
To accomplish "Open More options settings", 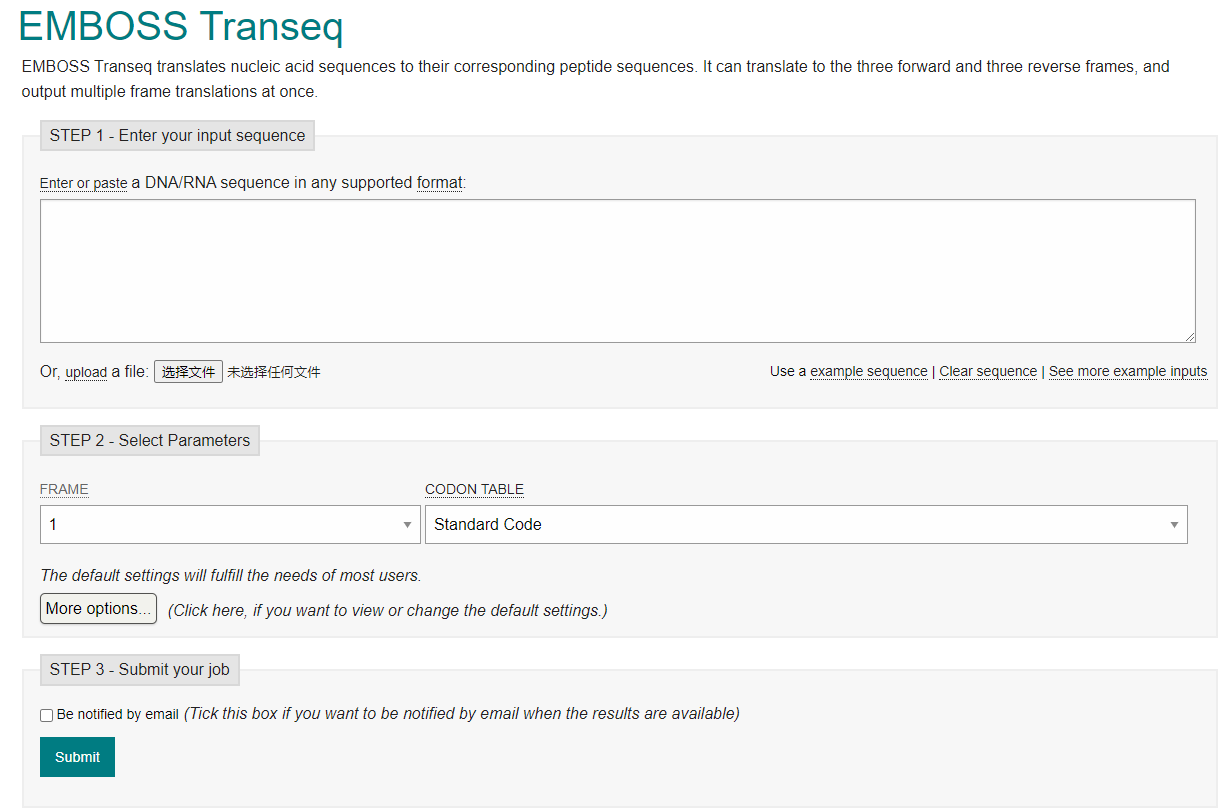I will (98, 608).
